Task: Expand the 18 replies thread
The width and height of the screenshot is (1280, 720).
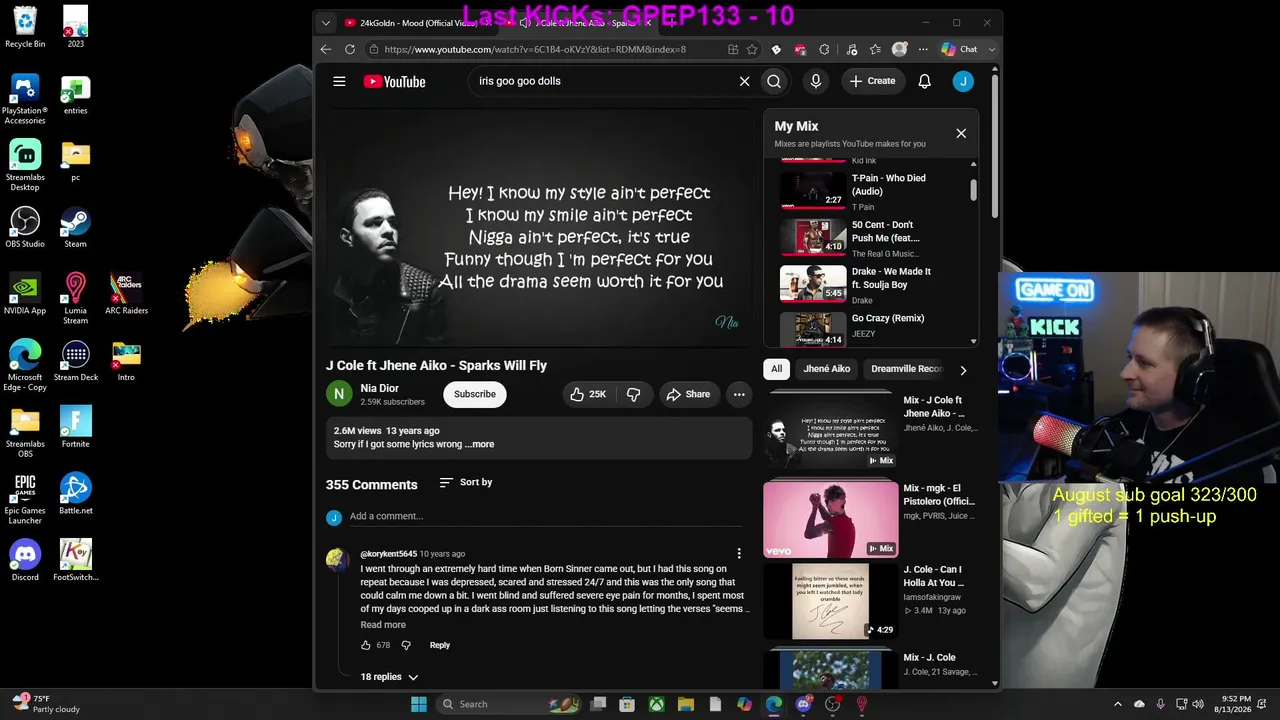Action: (389, 677)
